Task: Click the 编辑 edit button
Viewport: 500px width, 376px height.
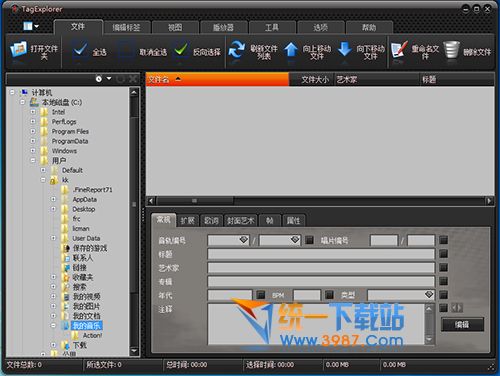Action: 462,324
